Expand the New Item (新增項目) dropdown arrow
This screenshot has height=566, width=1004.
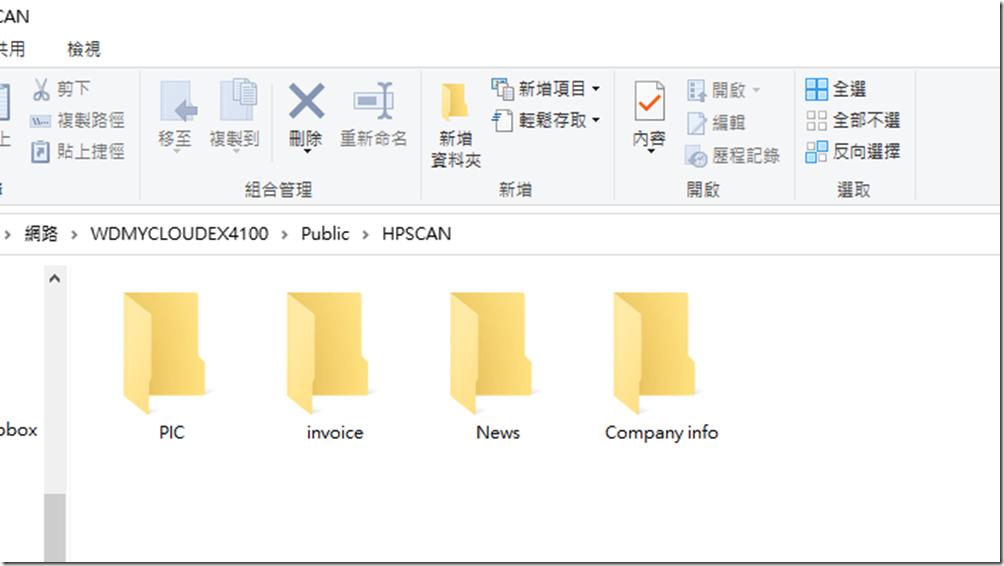click(x=595, y=89)
